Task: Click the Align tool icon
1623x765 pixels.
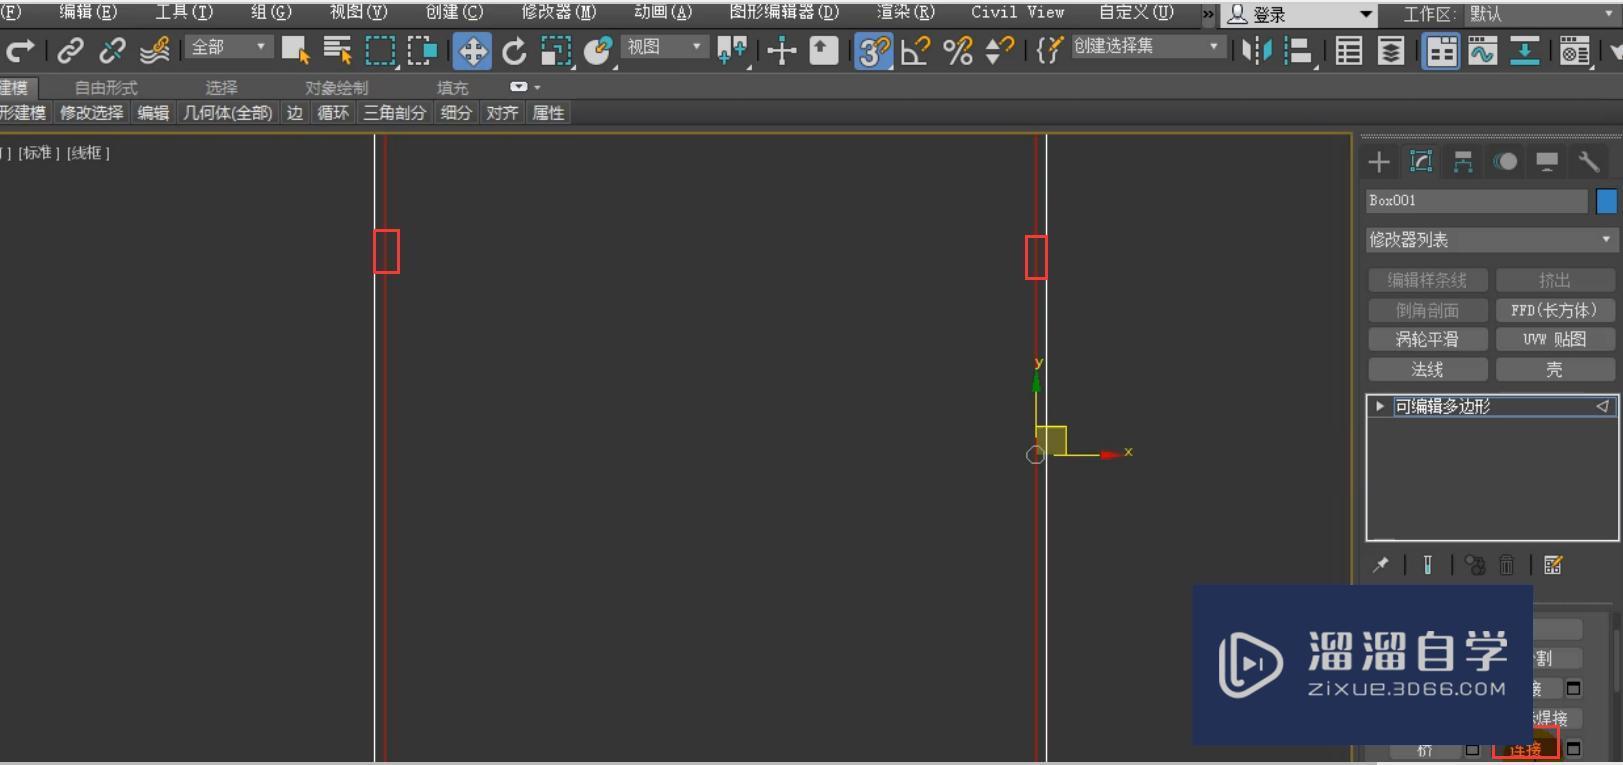Action: pyautogui.click(x=1298, y=50)
